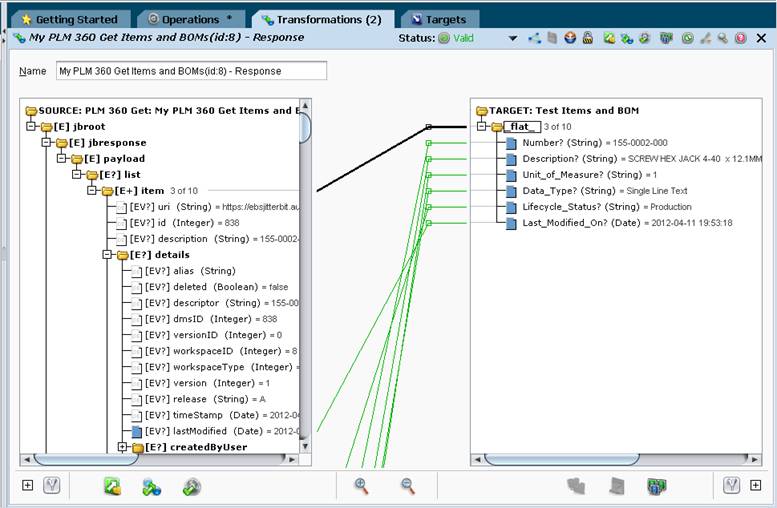Viewport: 777px width, 508px height.
Task: Open help via the pink question icon
Action: pos(740,38)
